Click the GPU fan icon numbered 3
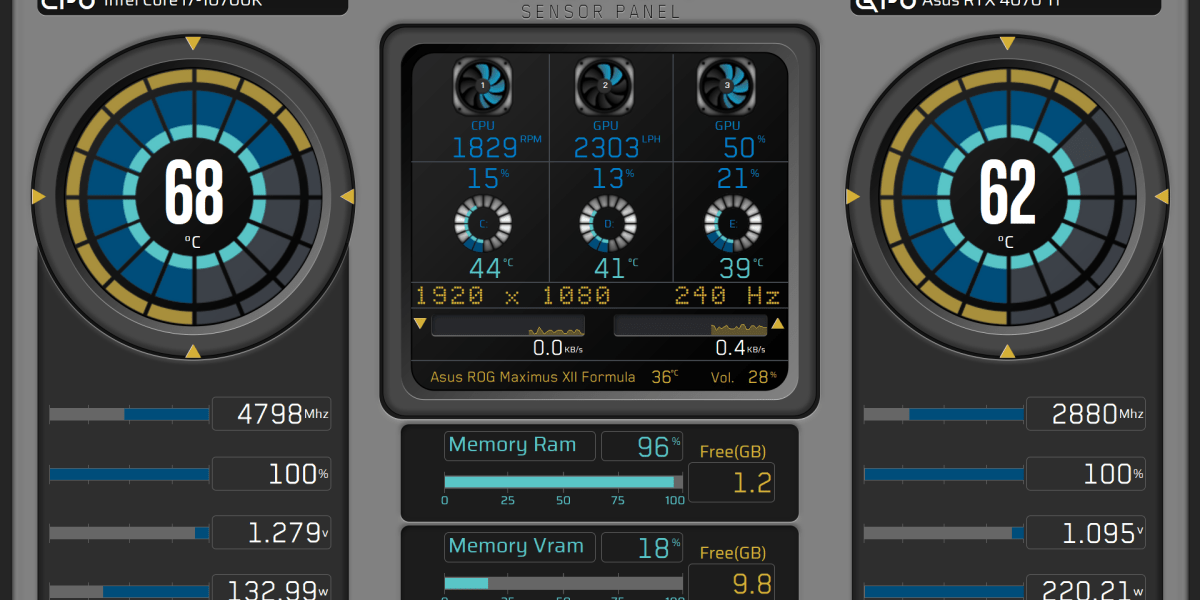 pyautogui.click(x=727, y=86)
